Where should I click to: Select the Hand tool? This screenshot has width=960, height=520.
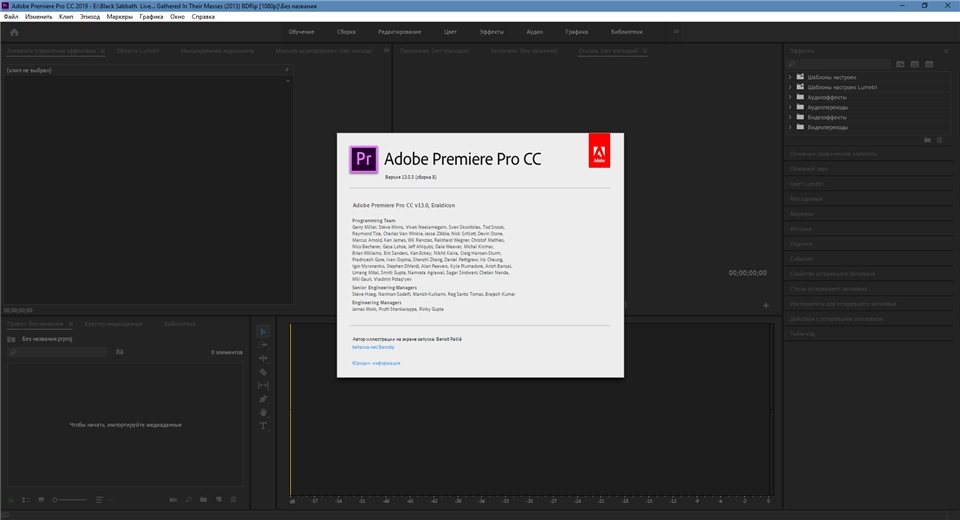pyautogui.click(x=263, y=412)
